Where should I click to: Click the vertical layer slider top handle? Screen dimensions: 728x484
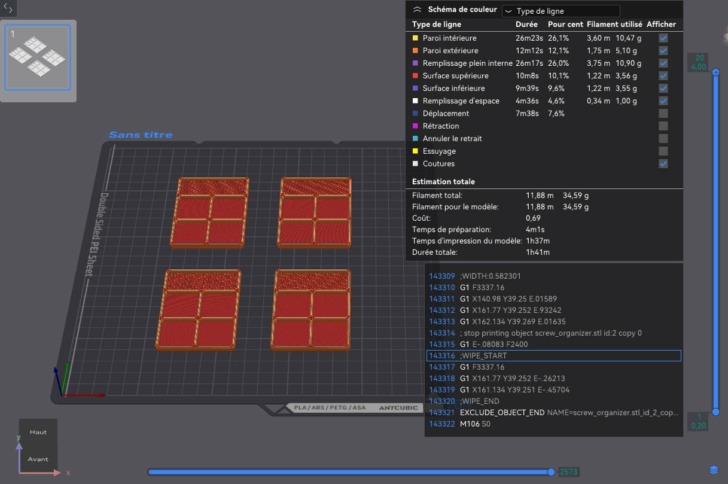pos(715,72)
